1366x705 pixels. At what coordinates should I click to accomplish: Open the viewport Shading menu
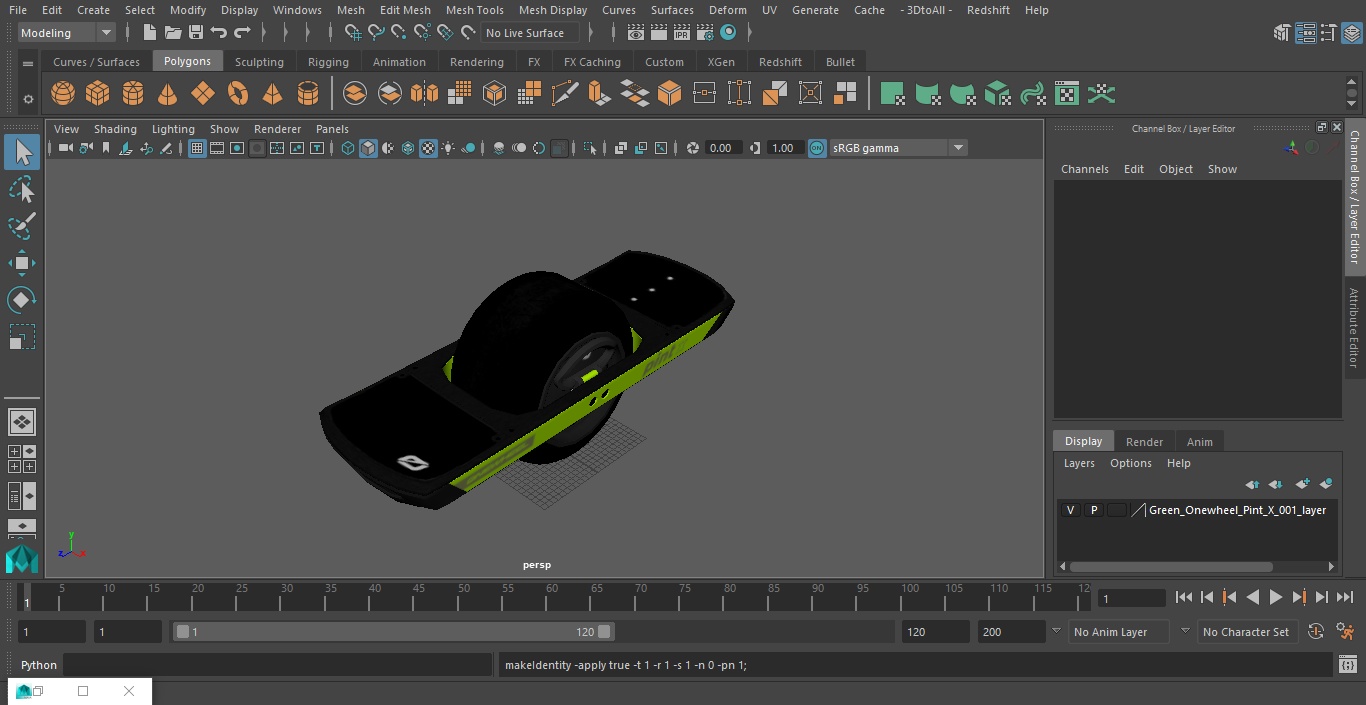pos(115,129)
